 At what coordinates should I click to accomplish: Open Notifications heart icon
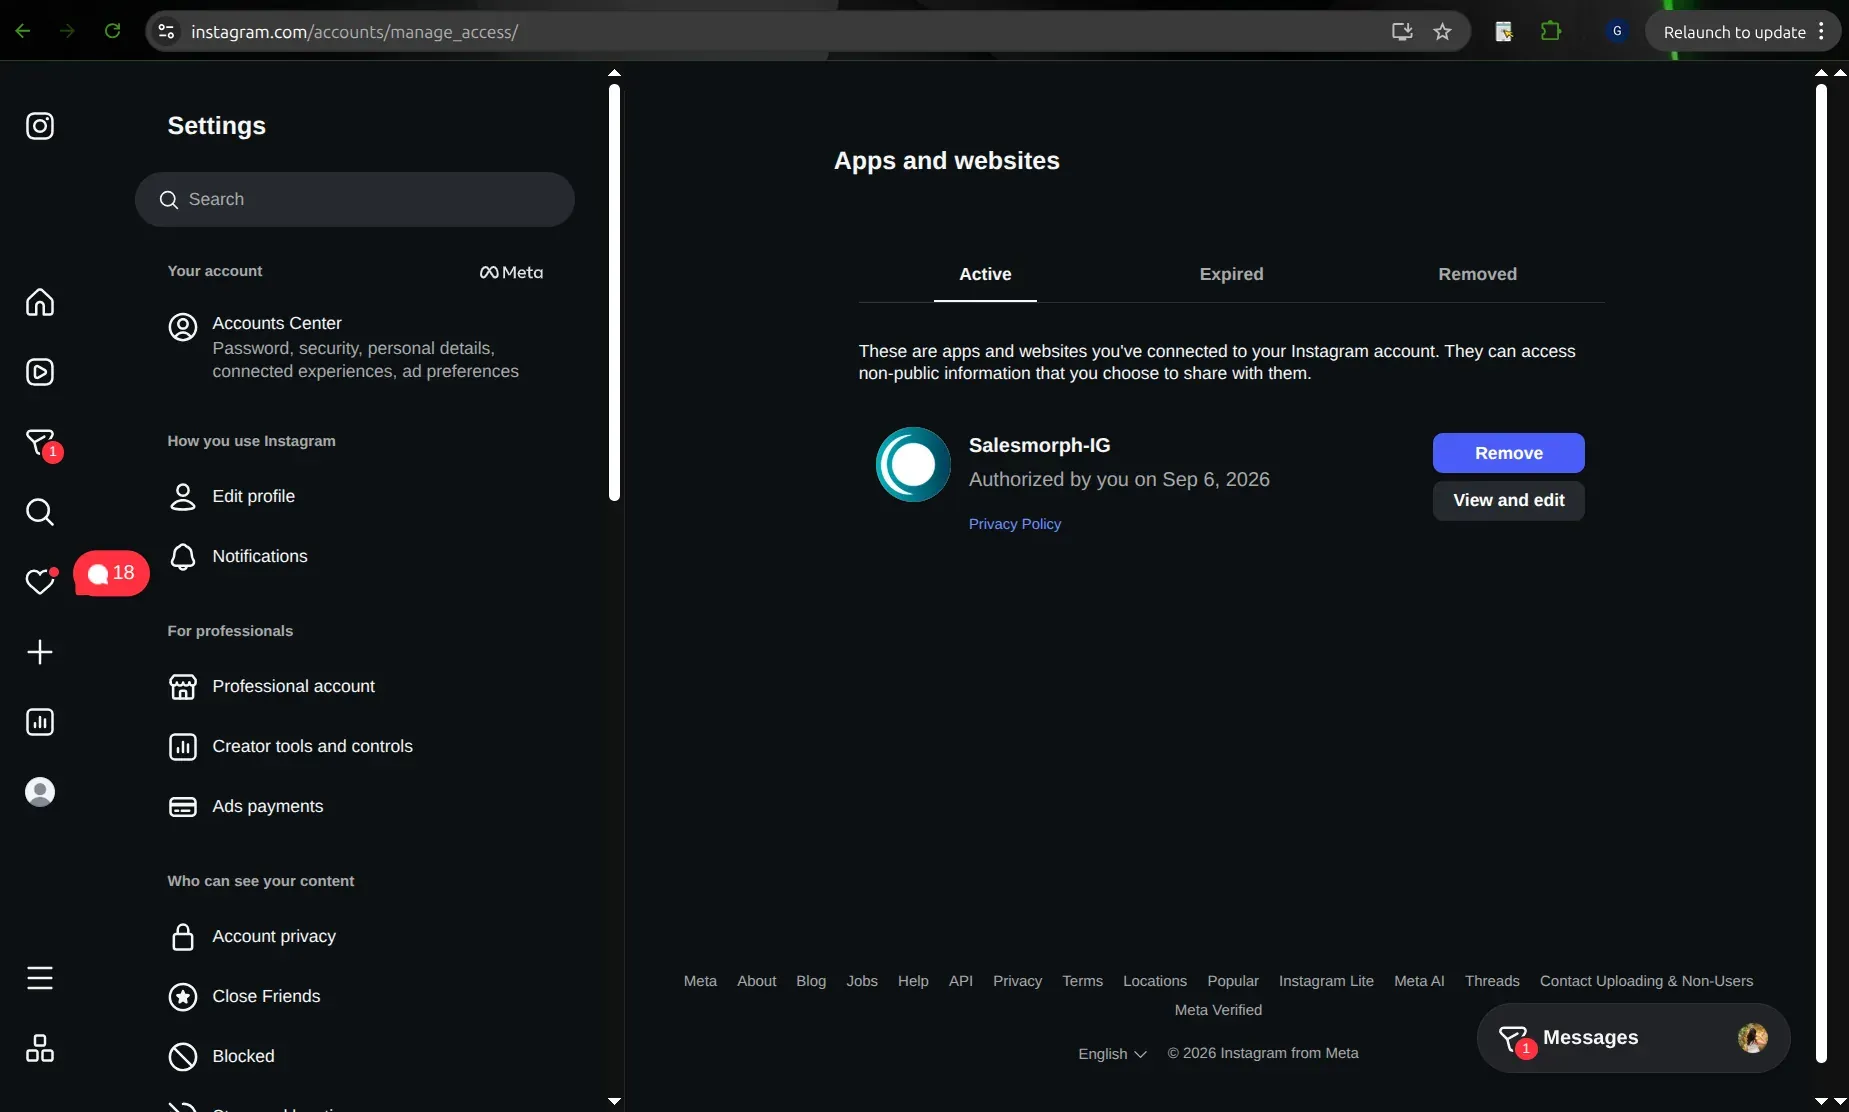[40, 582]
